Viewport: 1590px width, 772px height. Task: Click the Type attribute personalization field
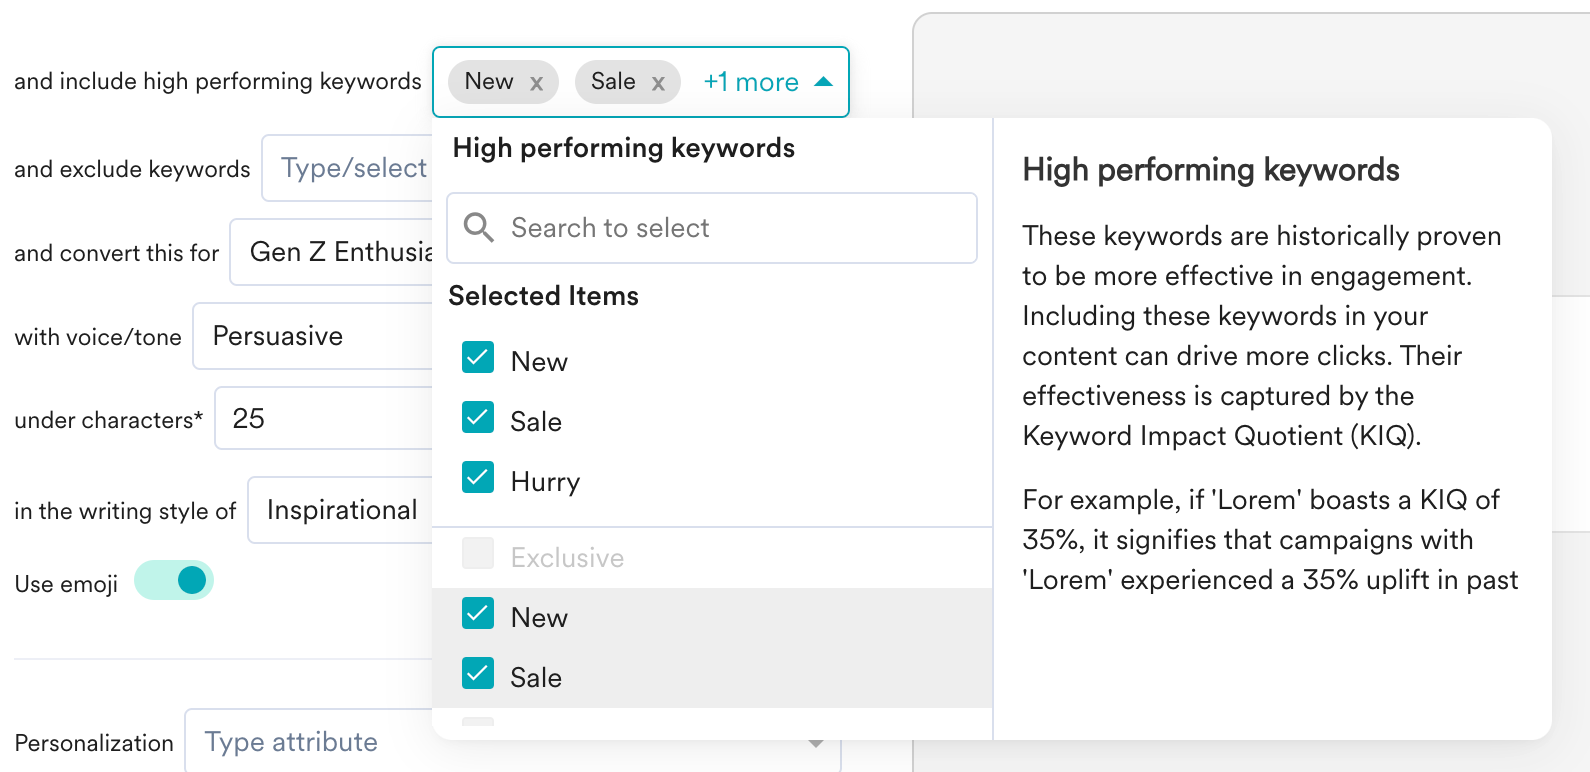point(400,742)
